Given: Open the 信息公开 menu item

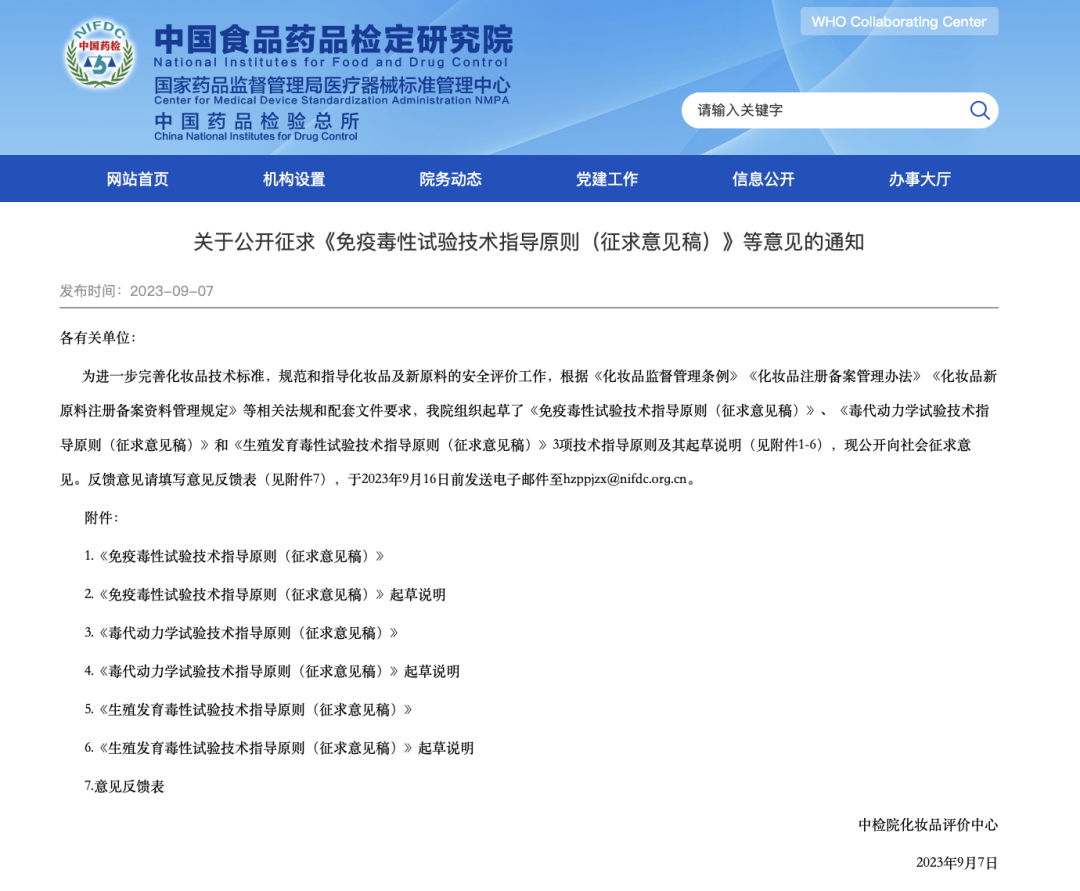Looking at the screenshot, I should 763,179.
